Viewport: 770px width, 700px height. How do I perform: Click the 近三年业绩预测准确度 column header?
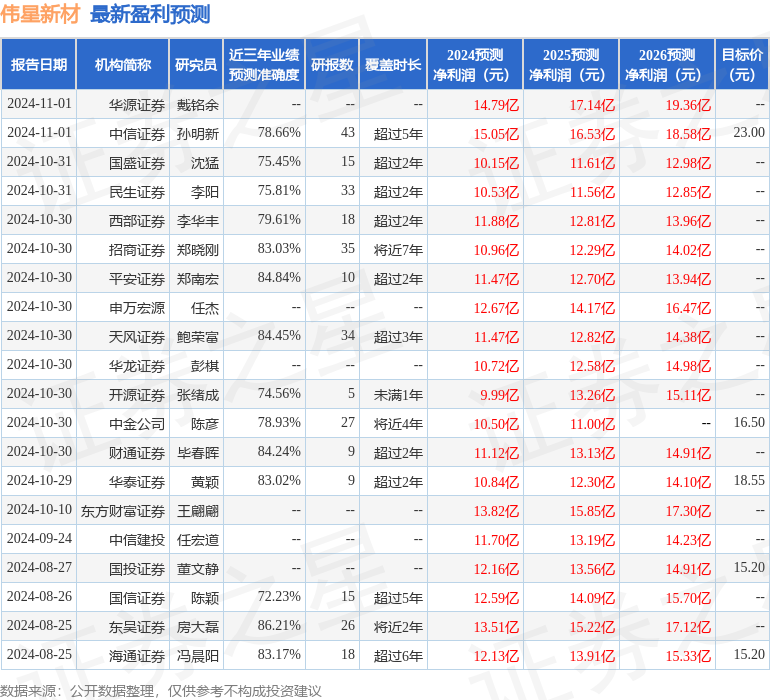(264, 64)
